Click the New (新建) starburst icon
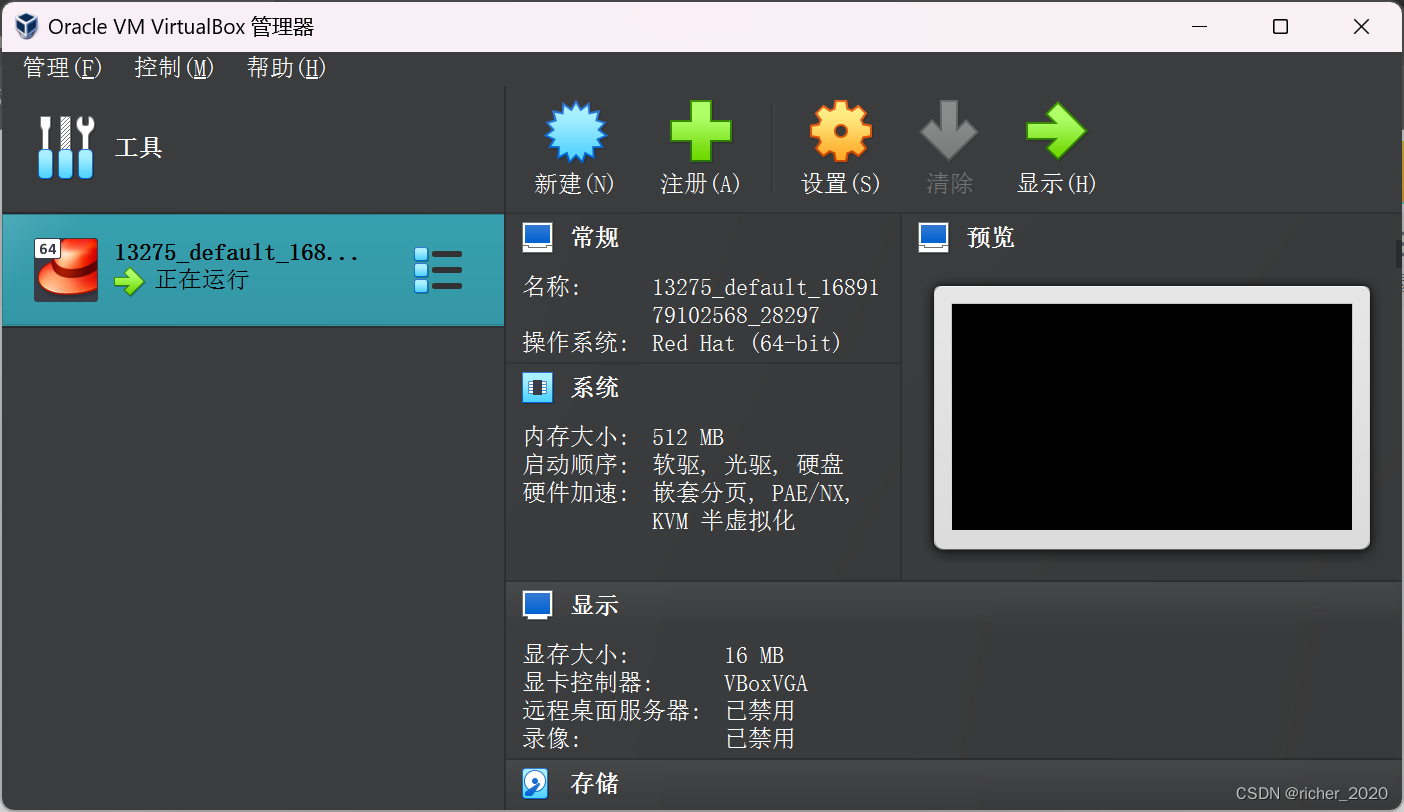Viewport: 1404px width, 812px height. (x=575, y=132)
